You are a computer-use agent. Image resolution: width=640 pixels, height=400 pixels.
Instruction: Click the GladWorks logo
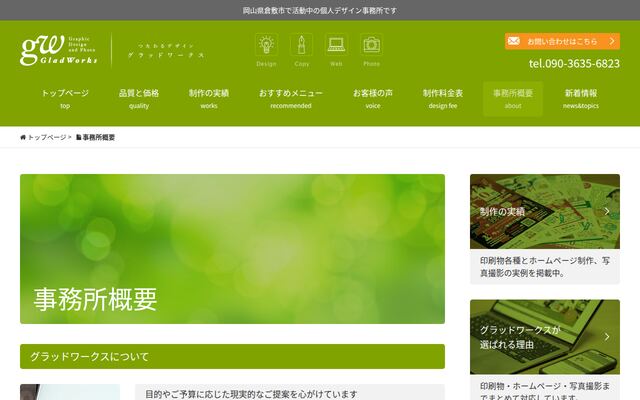tap(59, 50)
